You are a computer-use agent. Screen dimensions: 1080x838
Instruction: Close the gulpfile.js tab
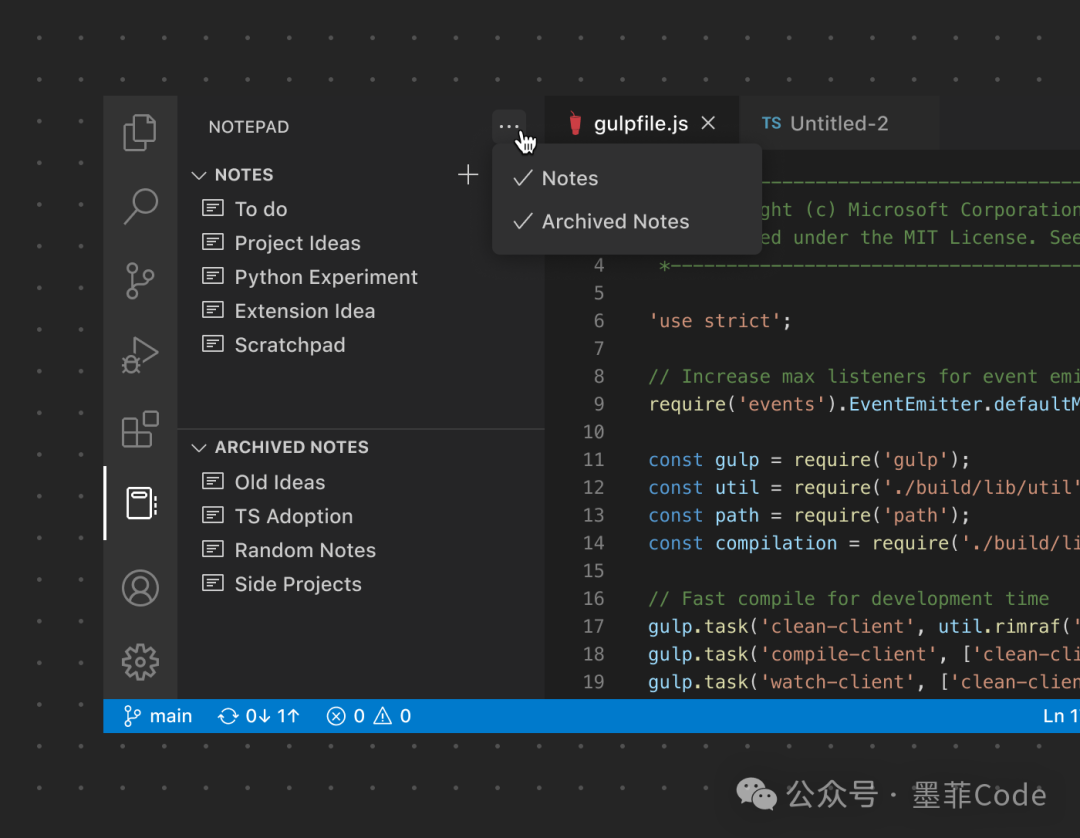[x=708, y=123]
